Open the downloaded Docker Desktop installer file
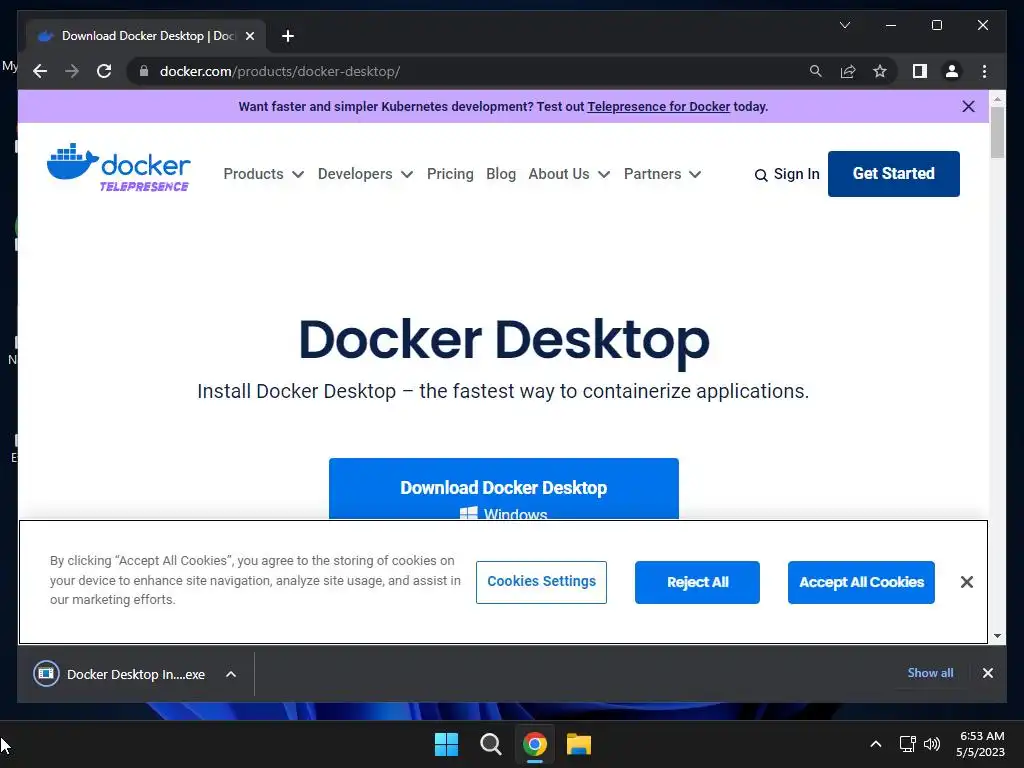 (x=120, y=674)
